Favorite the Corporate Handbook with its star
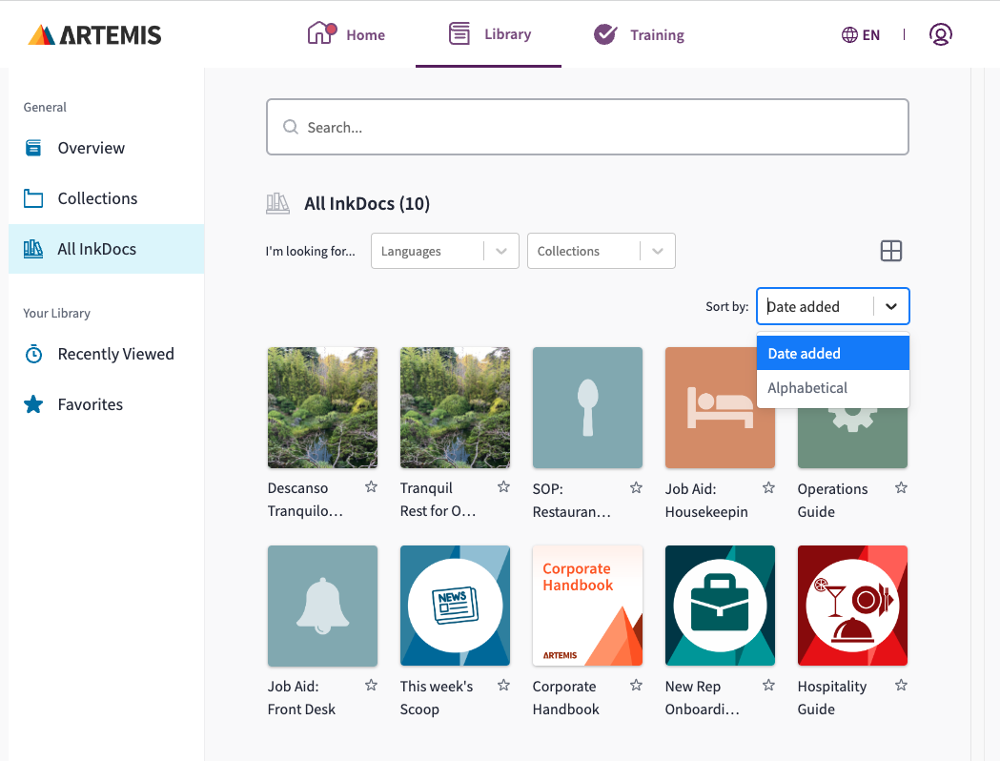The width and height of the screenshot is (1000, 761). coord(636,686)
